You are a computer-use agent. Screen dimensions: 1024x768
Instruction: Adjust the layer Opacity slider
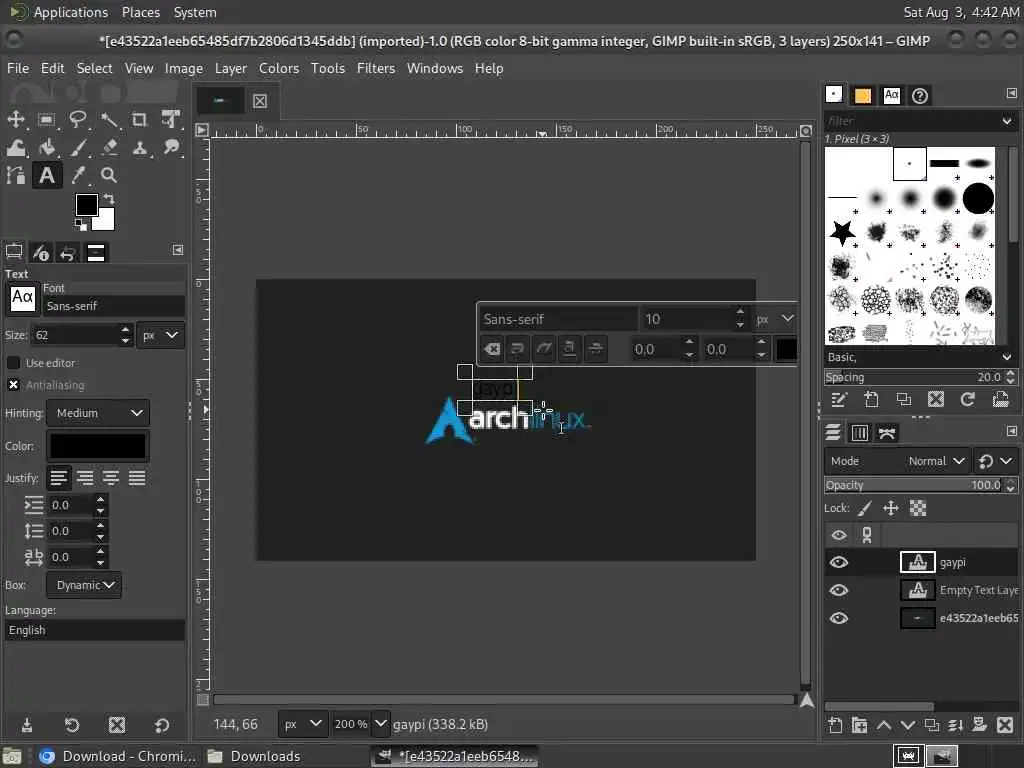click(x=914, y=485)
